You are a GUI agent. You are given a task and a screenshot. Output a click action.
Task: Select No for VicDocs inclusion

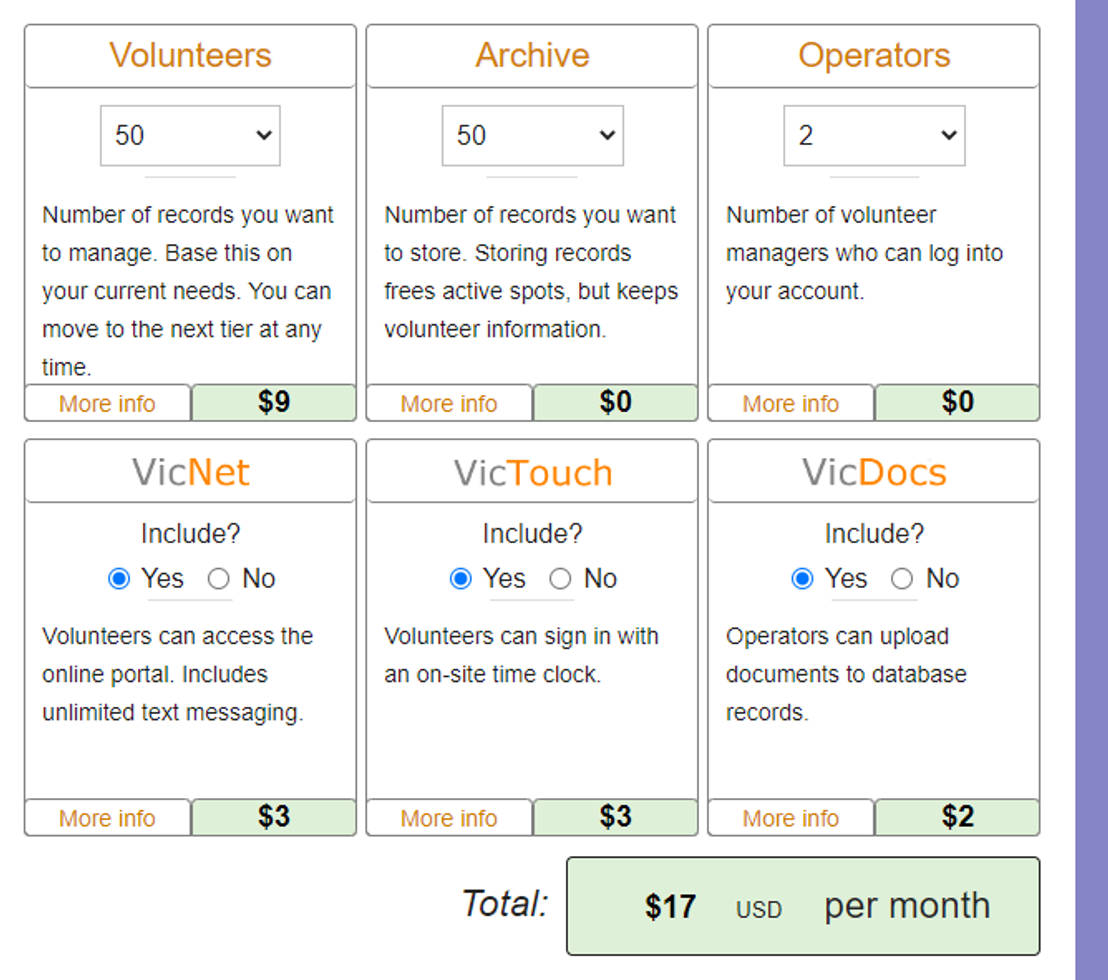point(902,578)
